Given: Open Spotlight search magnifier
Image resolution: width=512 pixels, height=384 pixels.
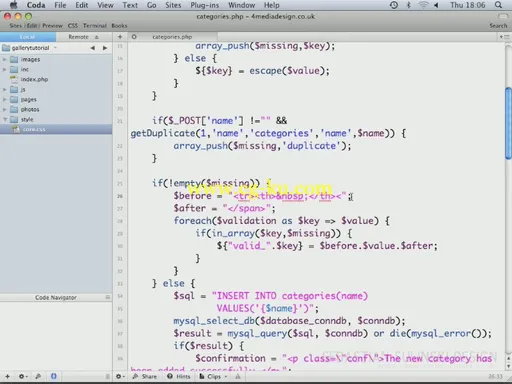Looking at the screenshot, I should 498,5.
